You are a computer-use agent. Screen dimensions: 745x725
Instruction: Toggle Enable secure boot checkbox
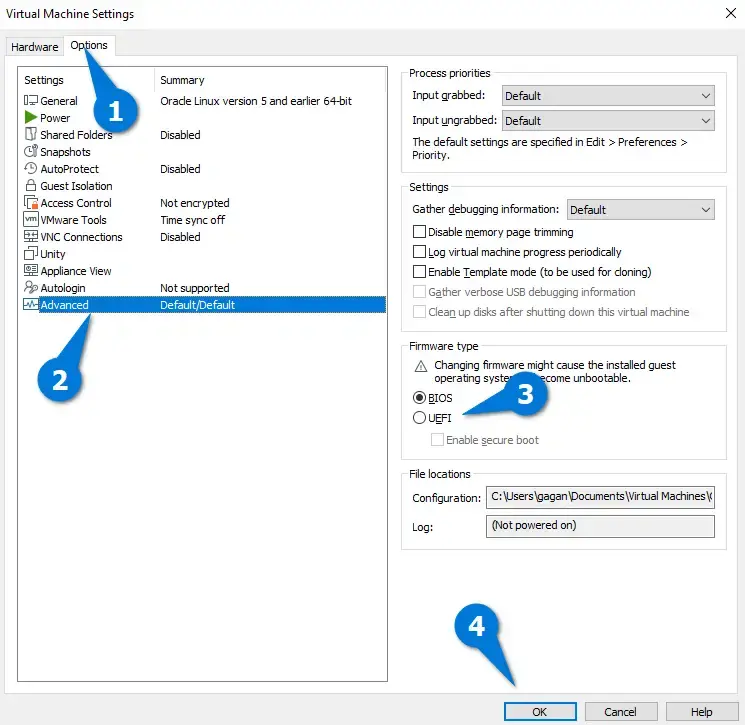(x=437, y=439)
